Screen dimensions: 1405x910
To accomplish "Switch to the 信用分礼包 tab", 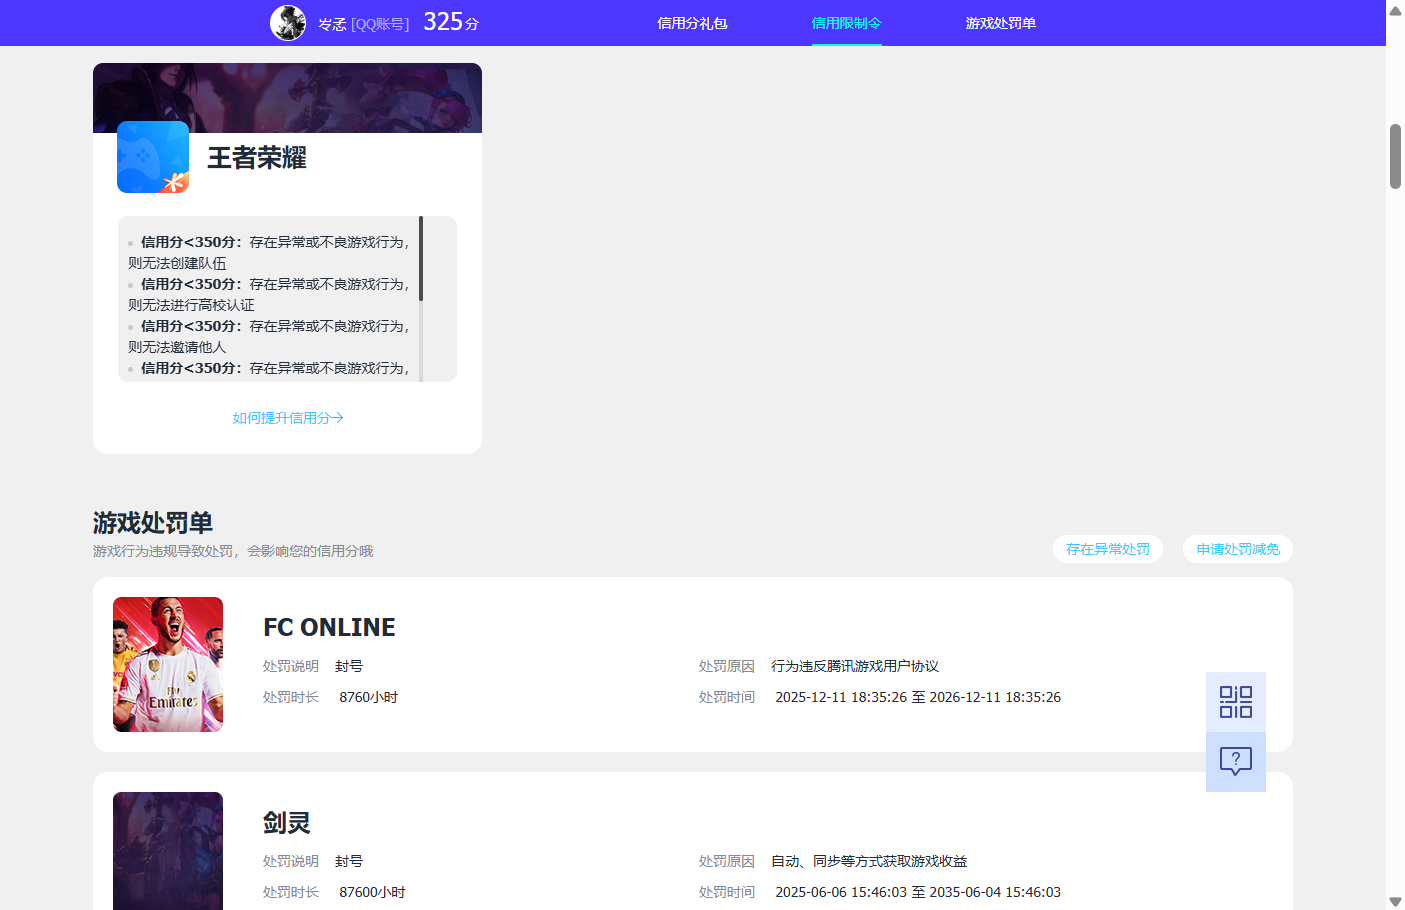I will (693, 22).
